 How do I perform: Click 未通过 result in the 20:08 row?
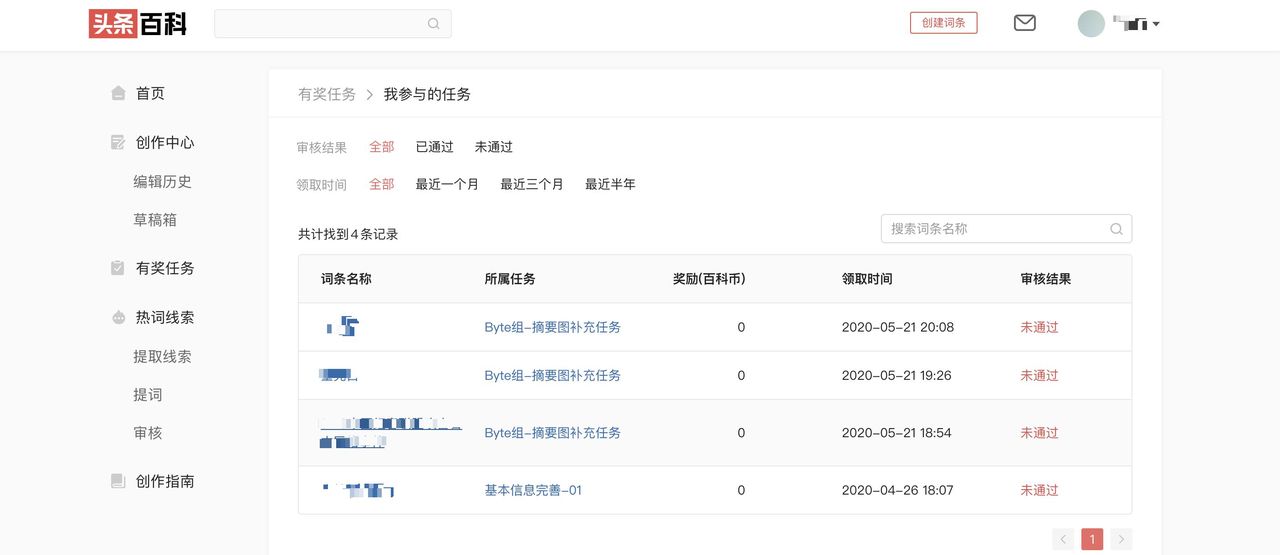1039,327
